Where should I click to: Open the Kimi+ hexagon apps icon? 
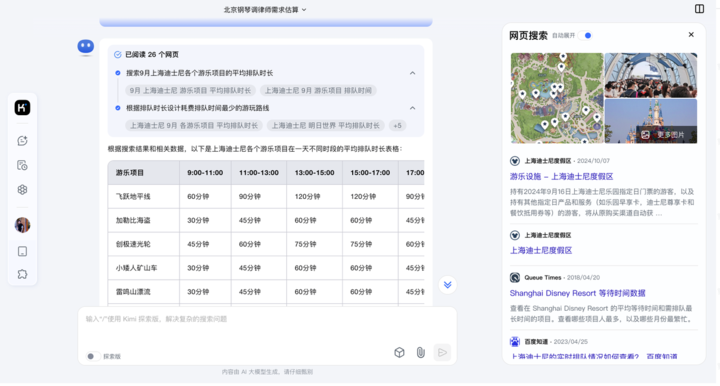tap(22, 190)
